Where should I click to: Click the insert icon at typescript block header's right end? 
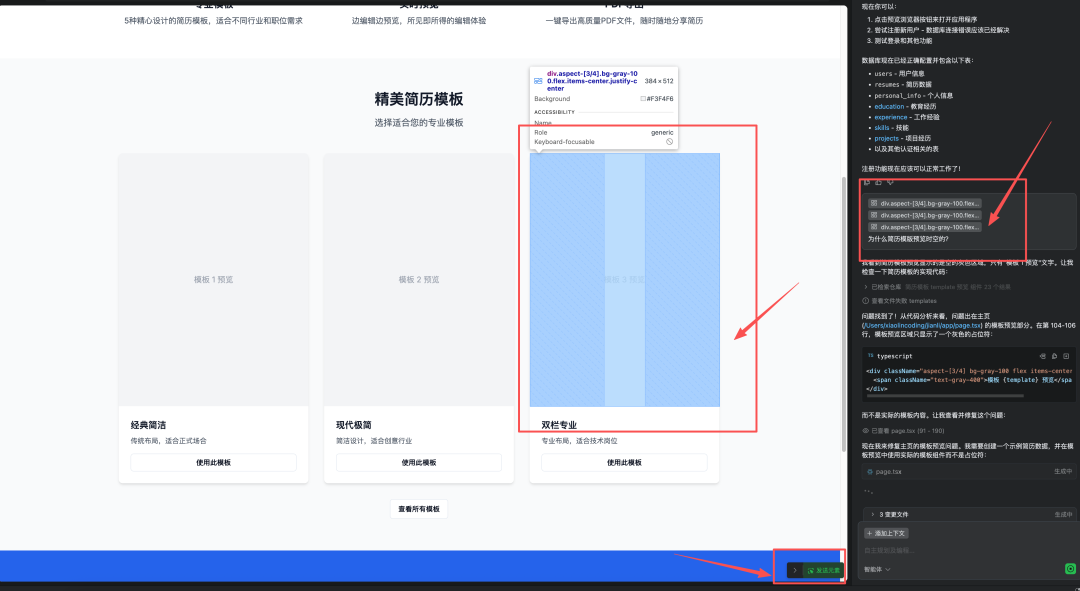pyautogui.click(x=1066, y=356)
